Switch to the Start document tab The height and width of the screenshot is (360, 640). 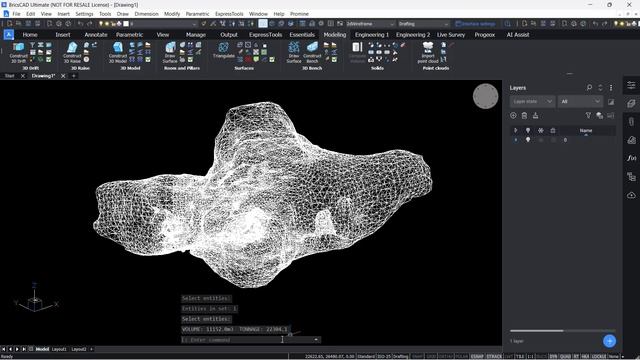(x=9, y=76)
